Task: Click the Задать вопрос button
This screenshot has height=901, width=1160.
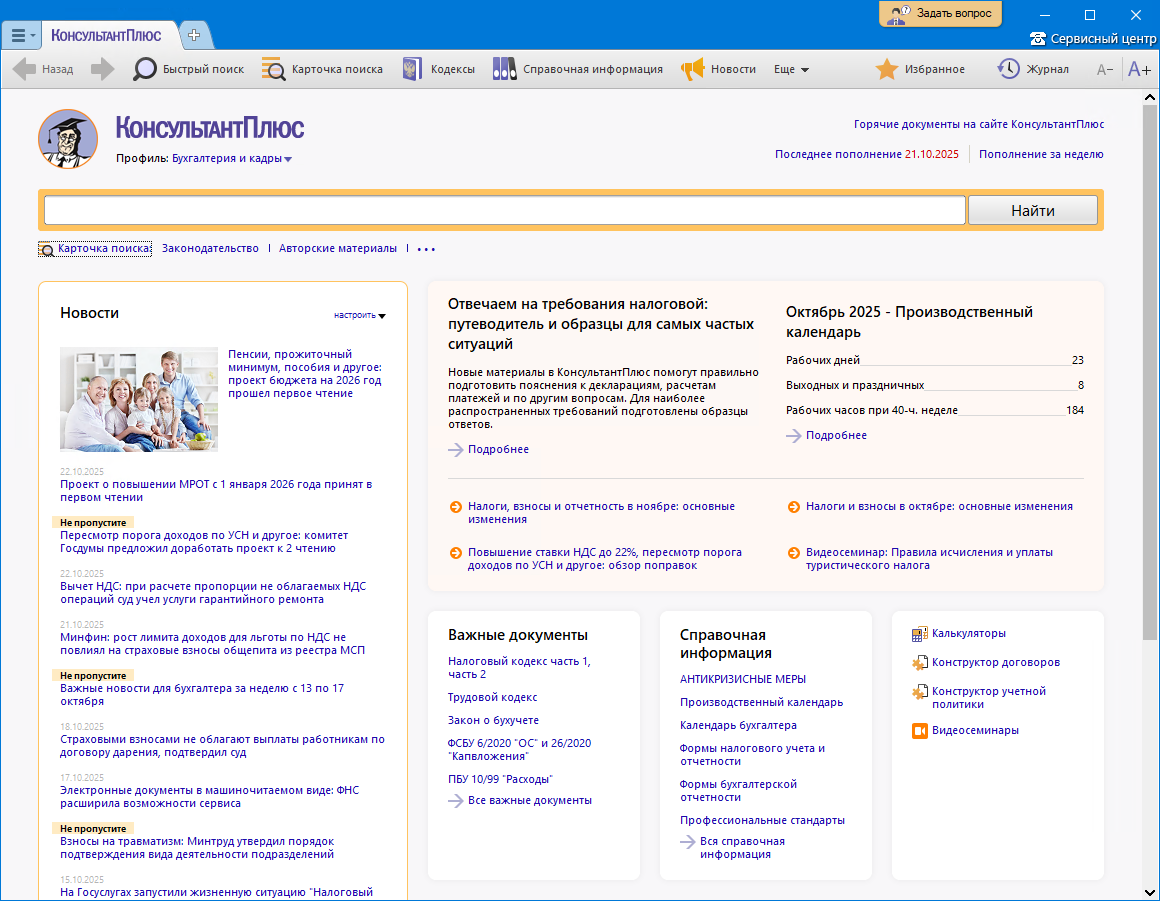Action: point(940,13)
